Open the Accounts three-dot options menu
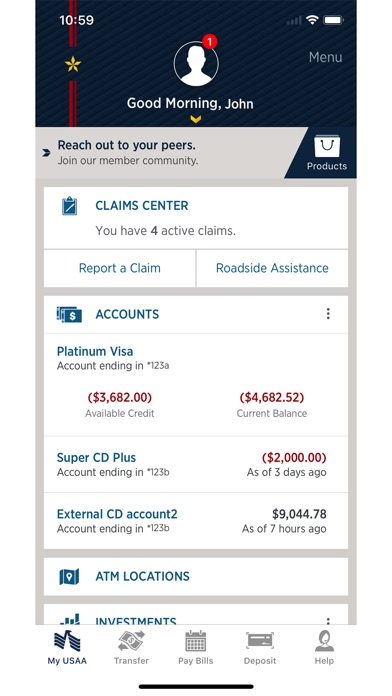The image size is (392, 696). tap(328, 314)
